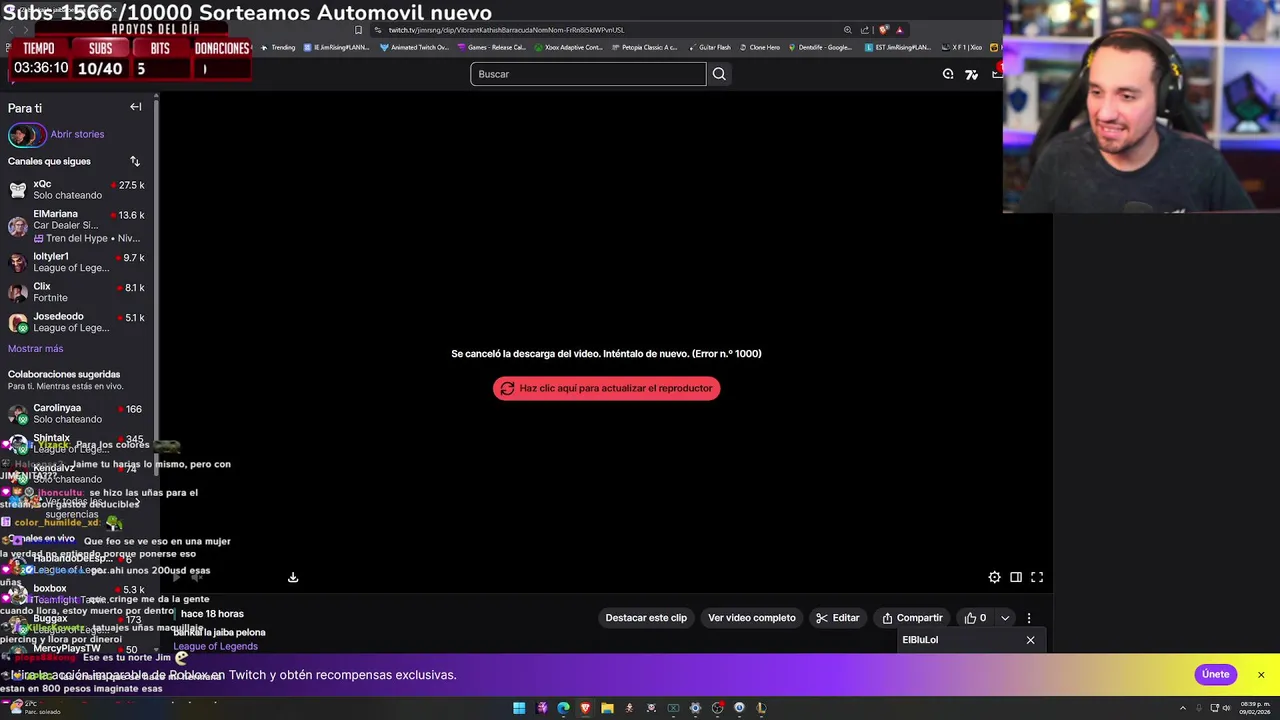The height and width of the screenshot is (720, 1280).
Task: Open the taskbar weather widget
Action: (36, 708)
